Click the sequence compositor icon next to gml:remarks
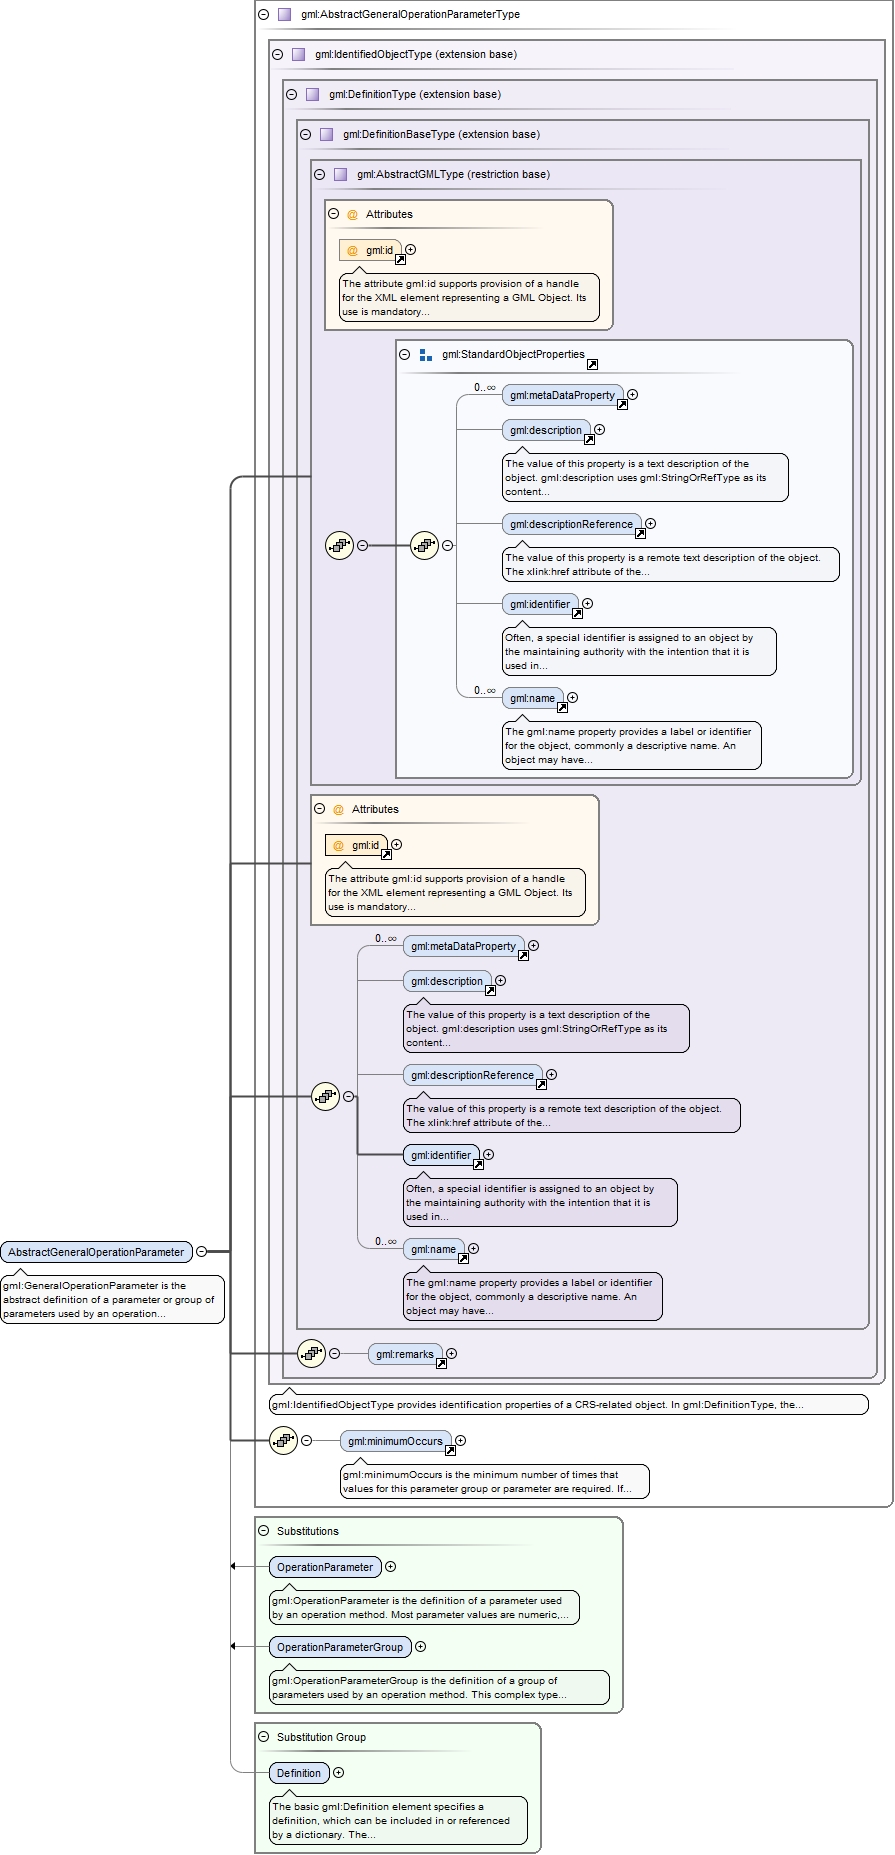The image size is (895, 1855). click(311, 1353)
